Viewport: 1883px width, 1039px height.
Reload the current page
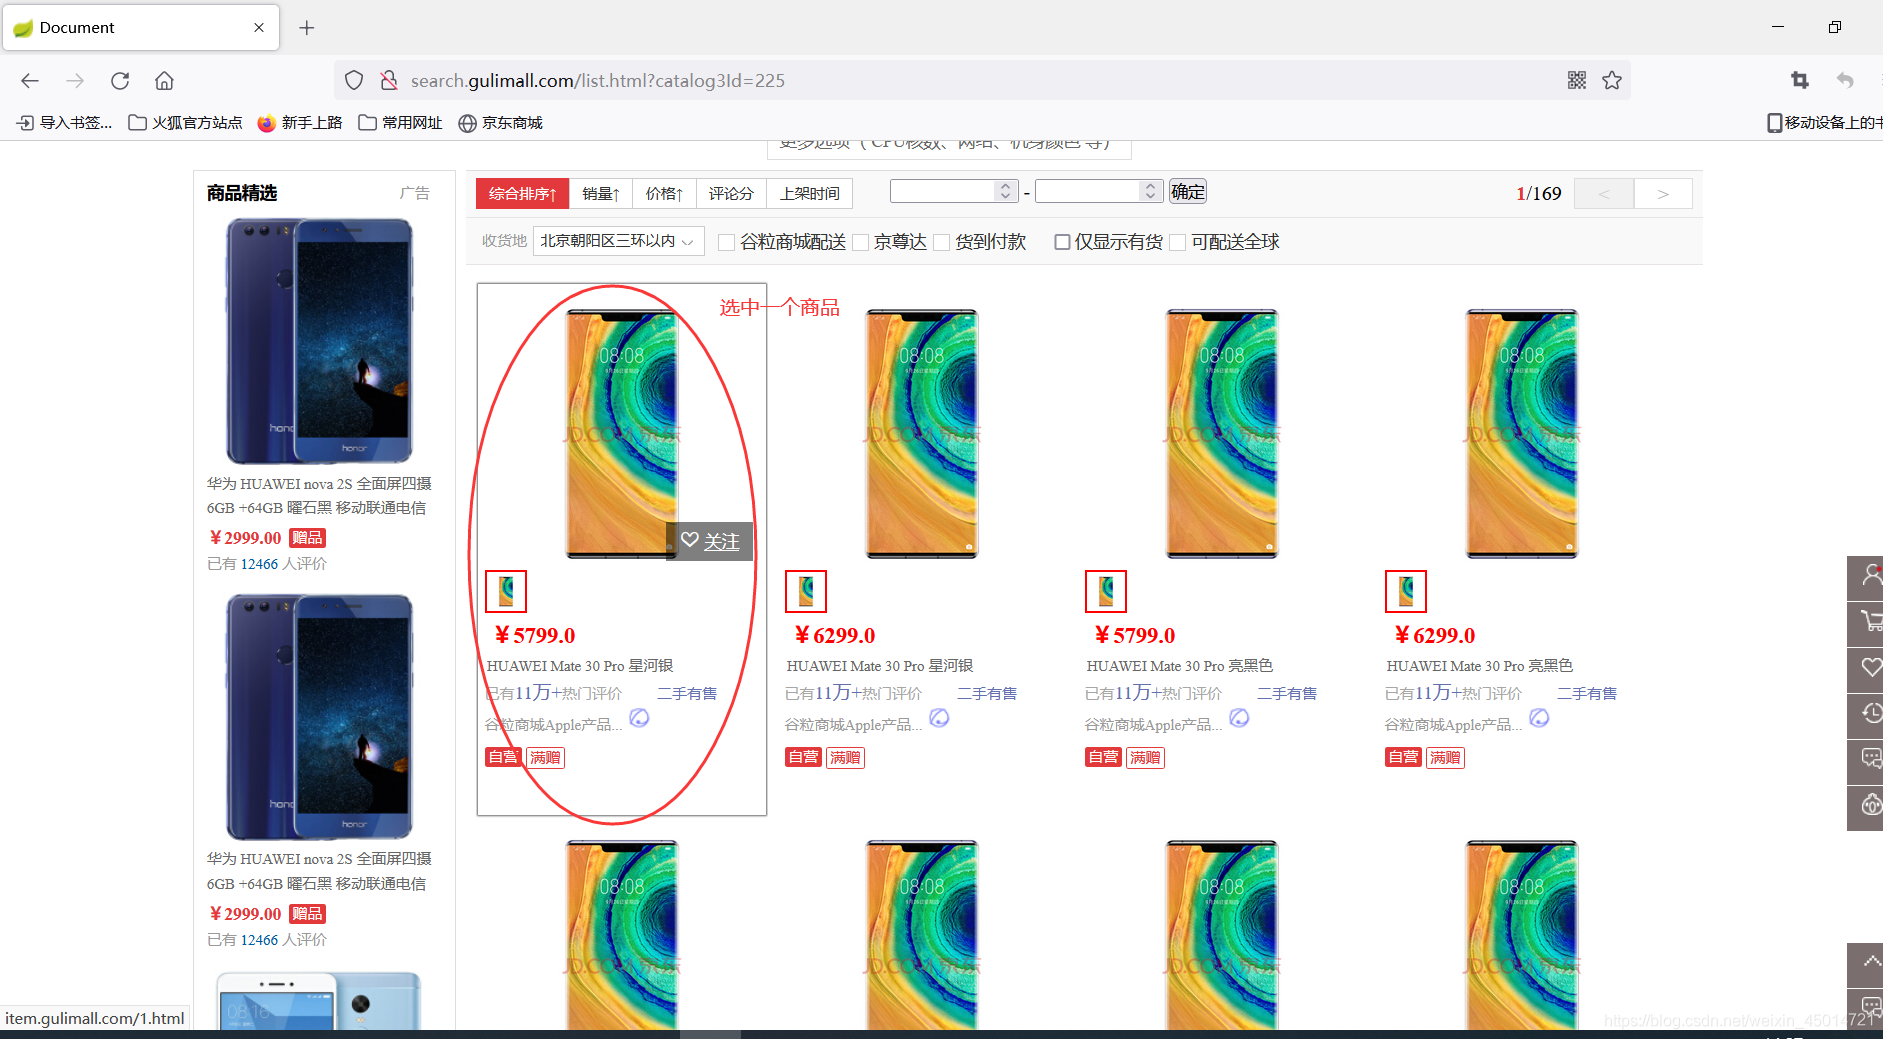[x=120, y=81]
